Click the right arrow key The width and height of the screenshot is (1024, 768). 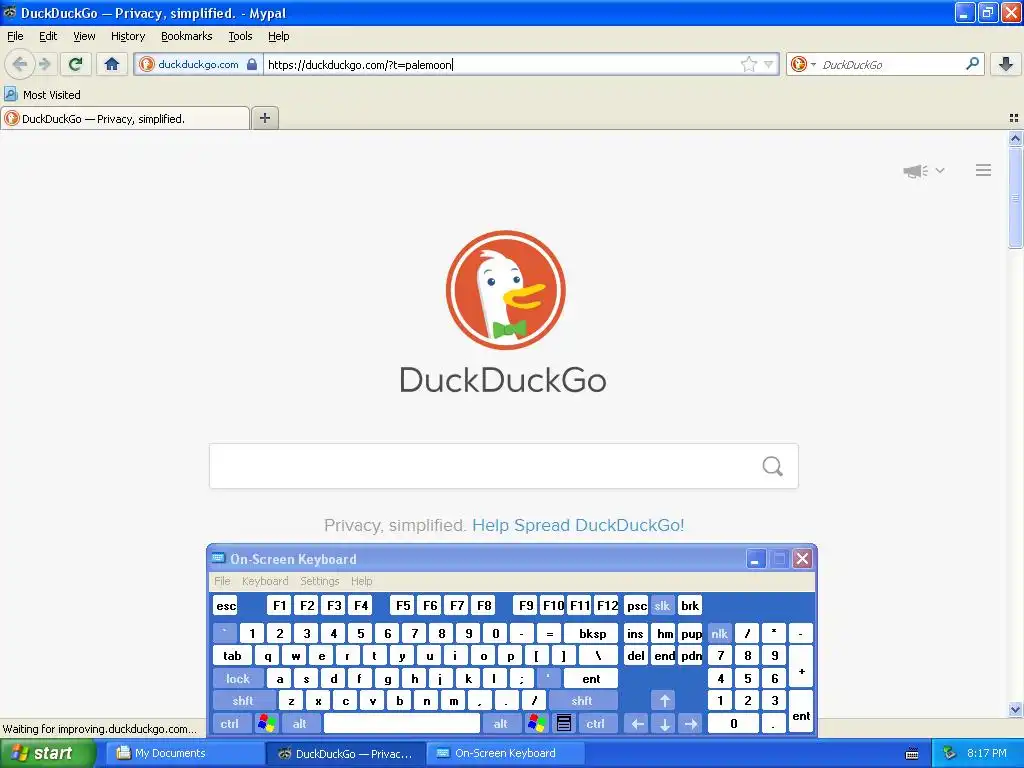click(x=691, y=724)
